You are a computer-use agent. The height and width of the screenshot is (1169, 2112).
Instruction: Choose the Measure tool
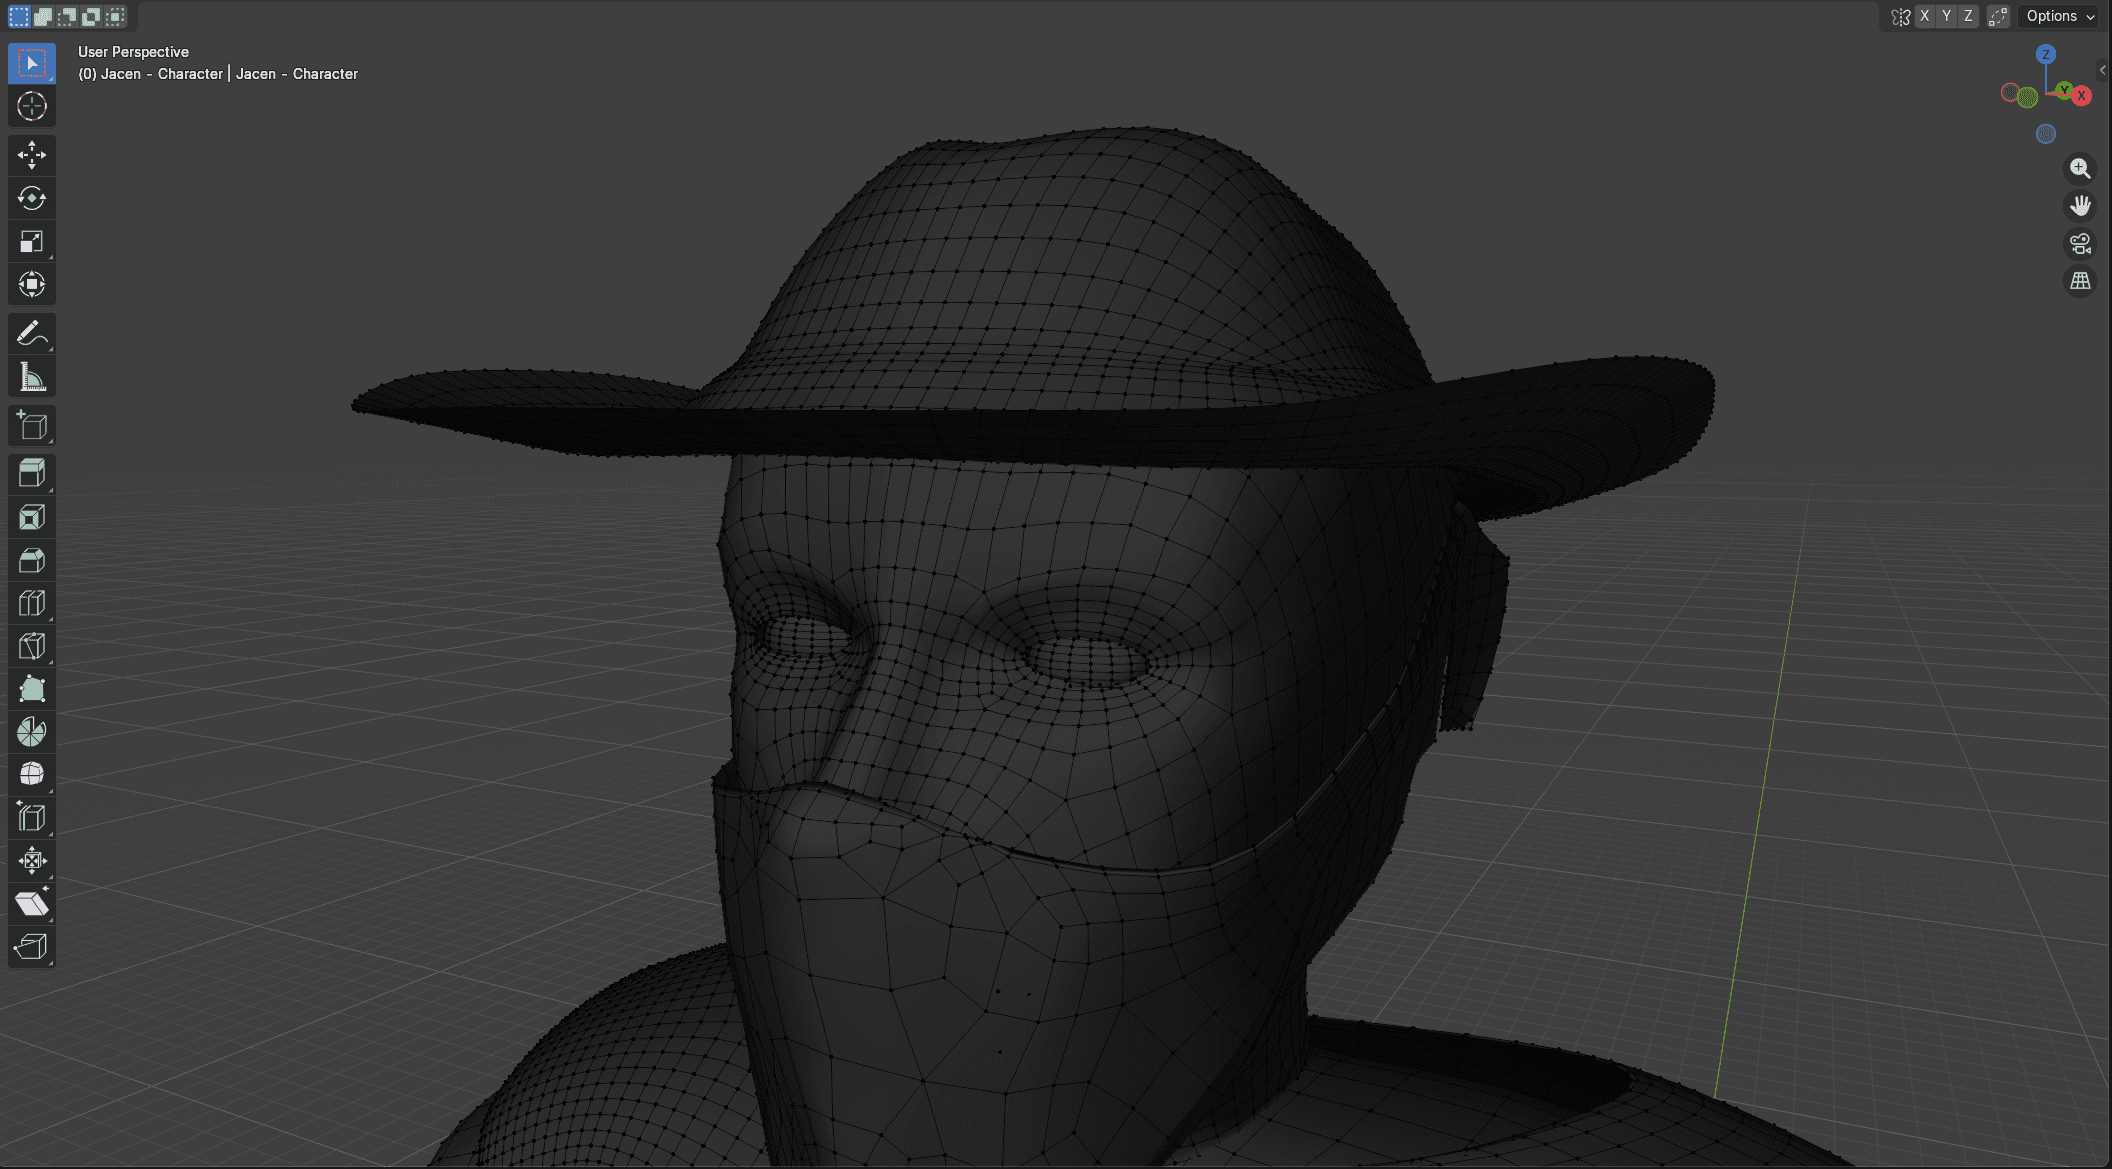(31, 377)
